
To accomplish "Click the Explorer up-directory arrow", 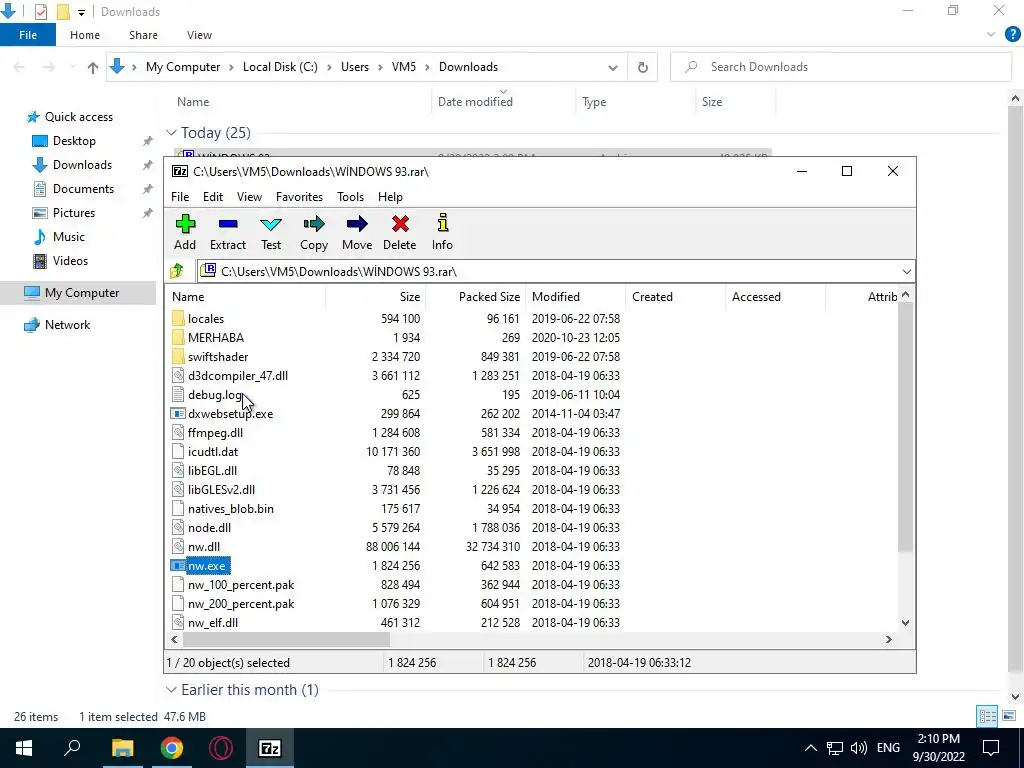I will pos(93,67).
